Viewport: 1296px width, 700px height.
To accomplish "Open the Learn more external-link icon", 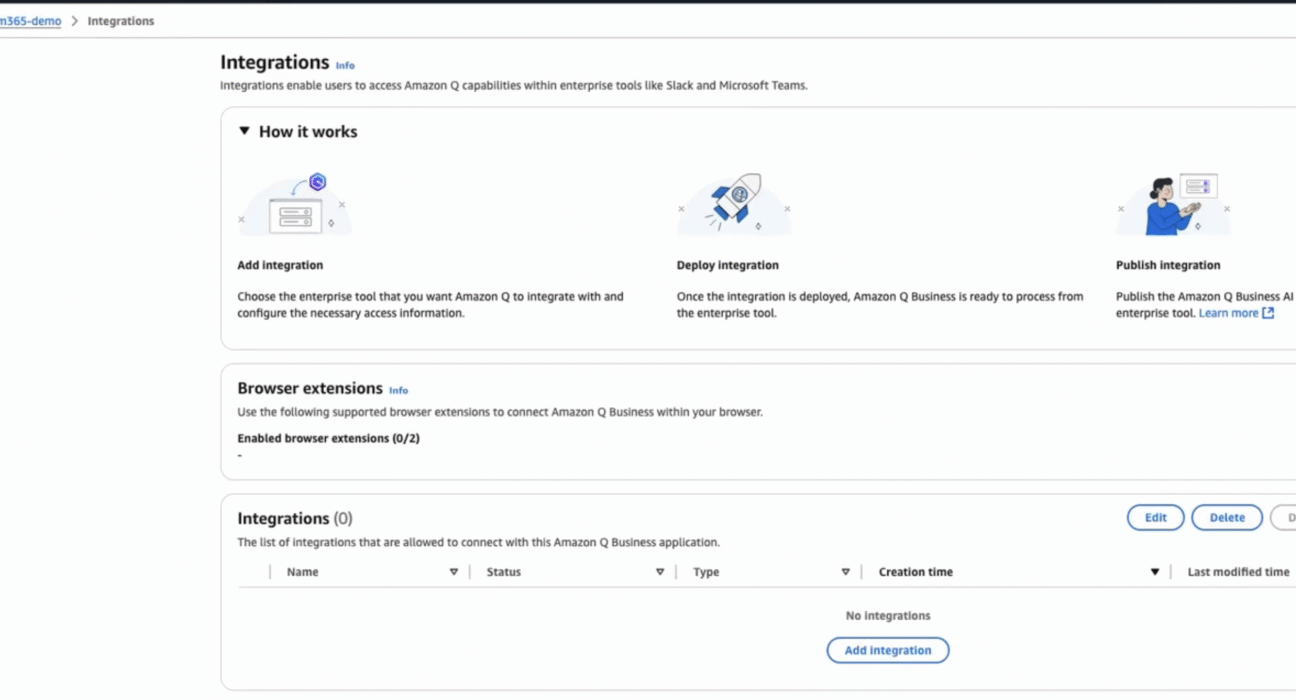I will [1268, 313].
